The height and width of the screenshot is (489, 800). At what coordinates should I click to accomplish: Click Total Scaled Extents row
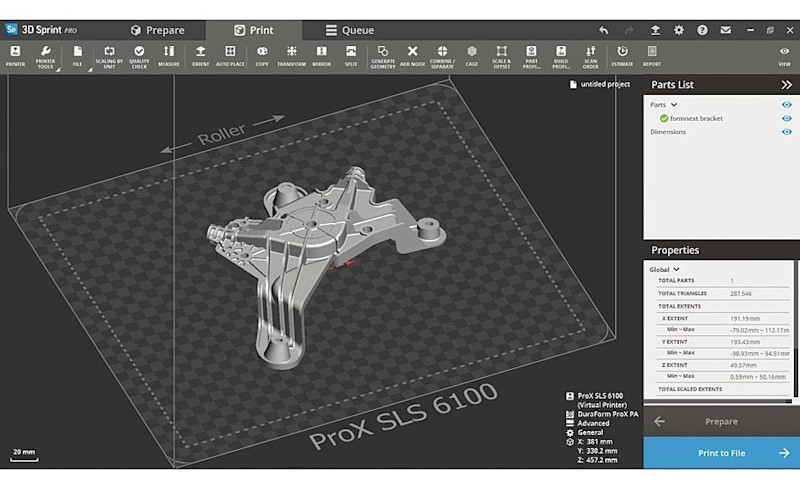723,389
